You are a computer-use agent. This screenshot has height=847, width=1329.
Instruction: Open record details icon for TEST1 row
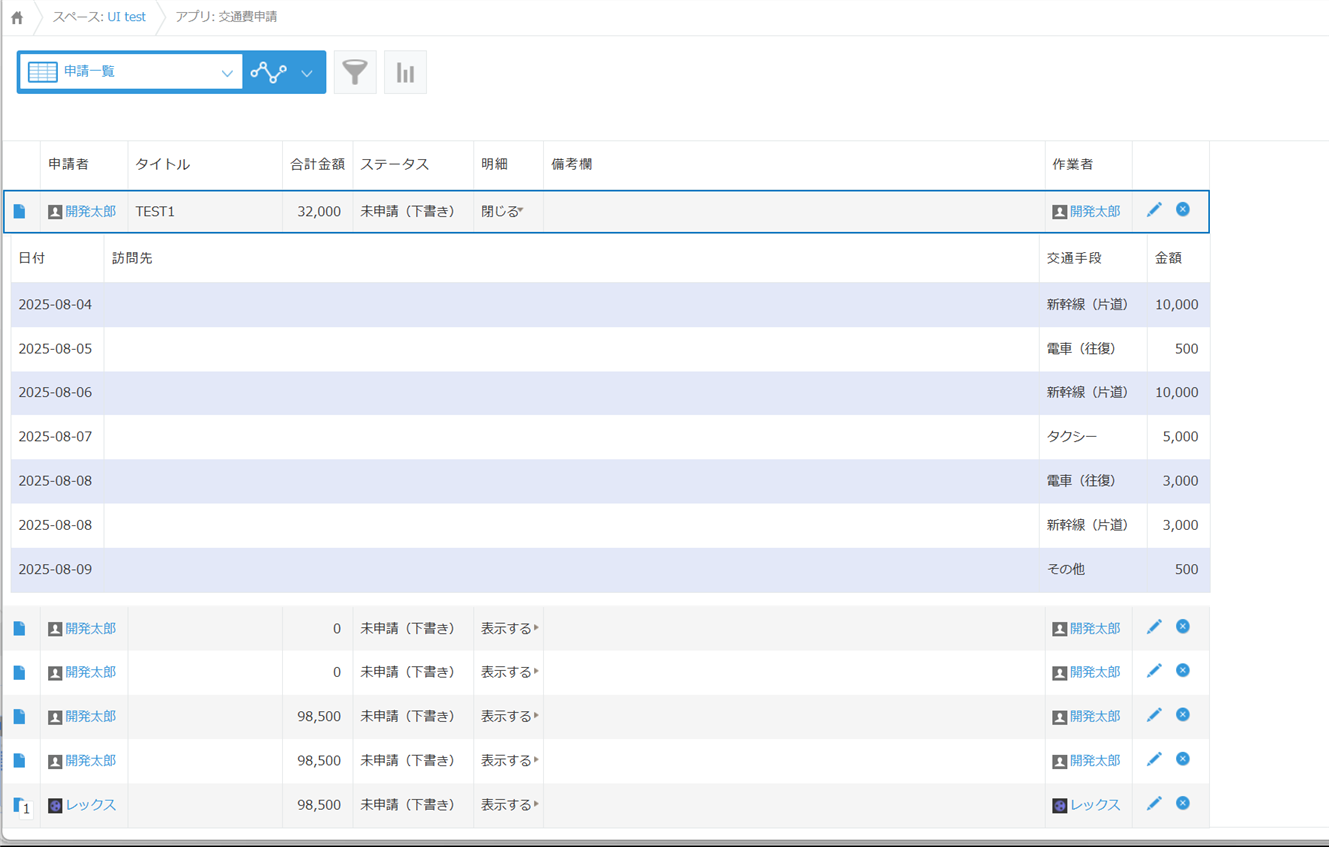point(19,211)
